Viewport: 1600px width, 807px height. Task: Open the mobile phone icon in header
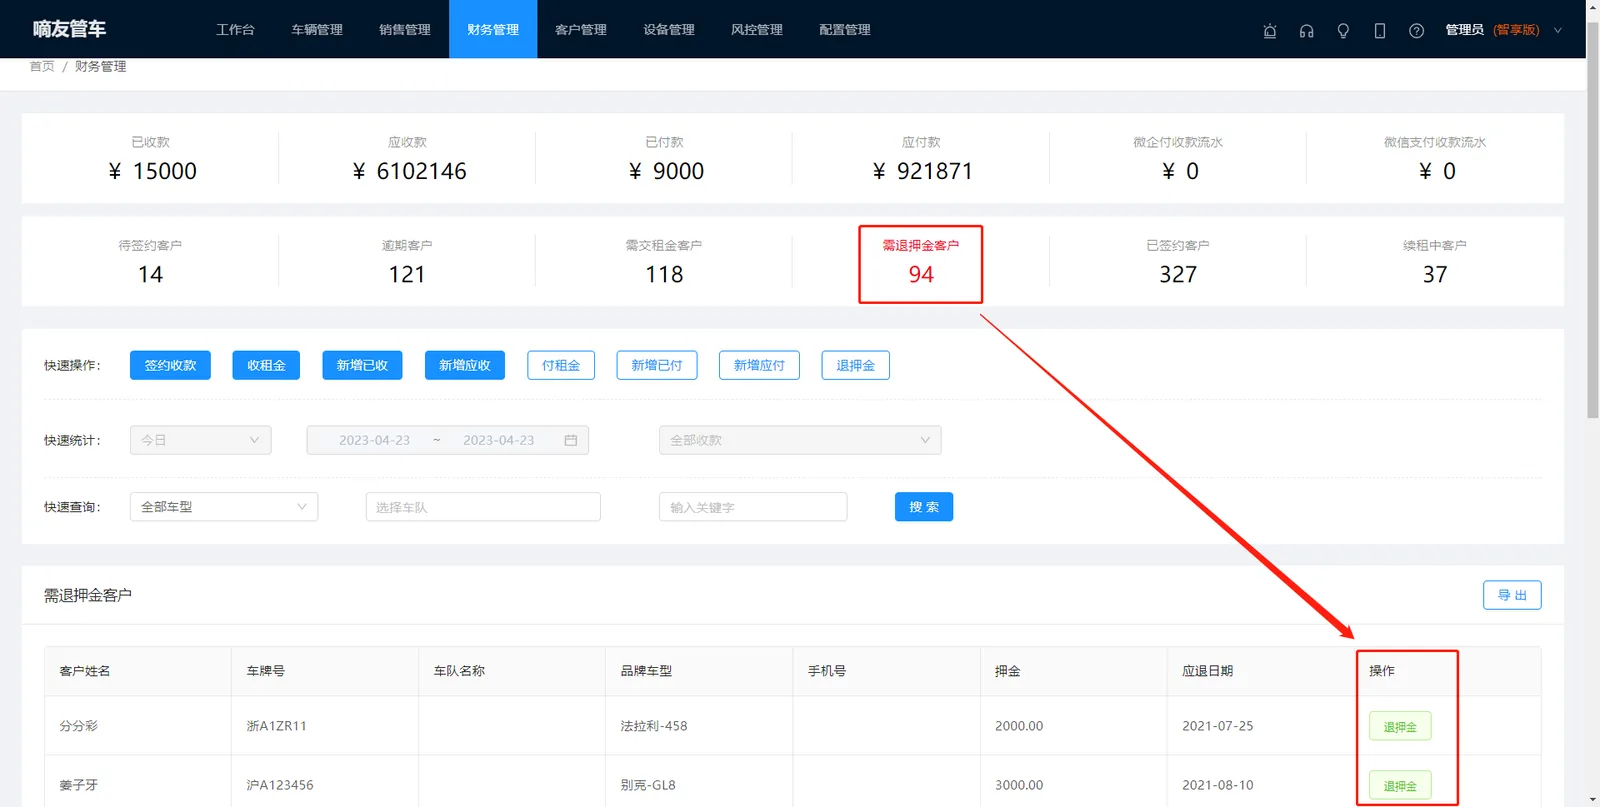pos(1380,30)
